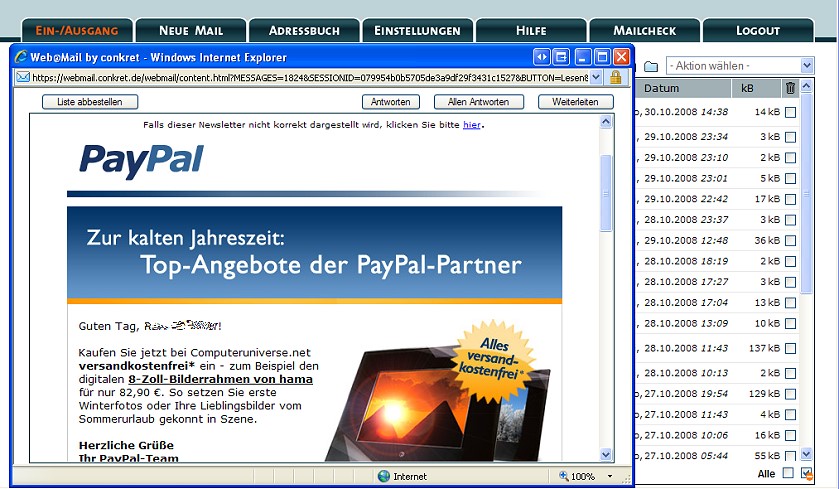Select the 28.10.2008 17:04 message row
Screen dimensions: 839x489
pyautogui.click(x=717, y=303)
